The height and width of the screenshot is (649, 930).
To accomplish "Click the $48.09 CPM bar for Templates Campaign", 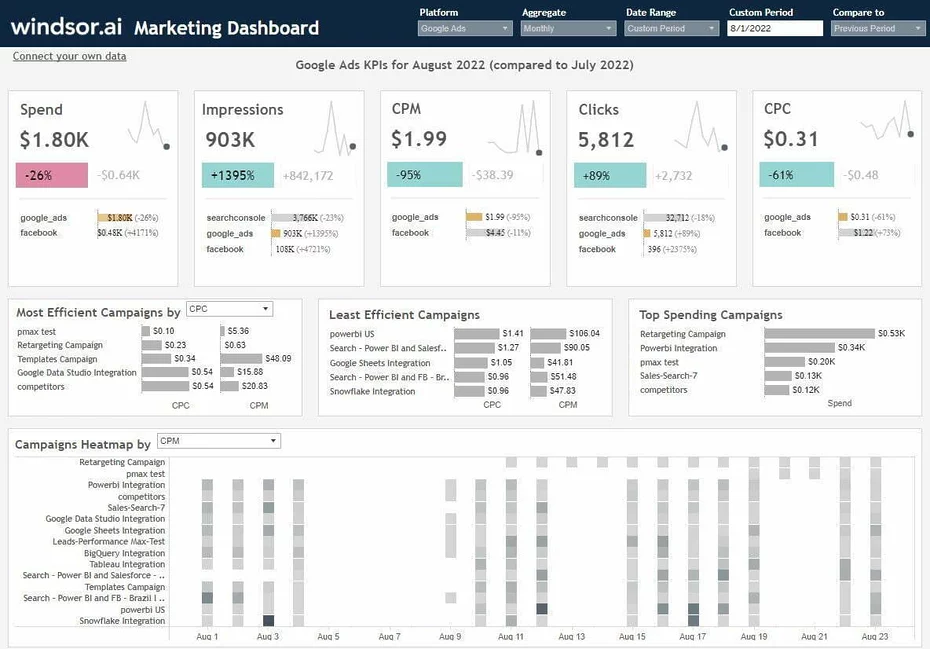I will 241,358.
